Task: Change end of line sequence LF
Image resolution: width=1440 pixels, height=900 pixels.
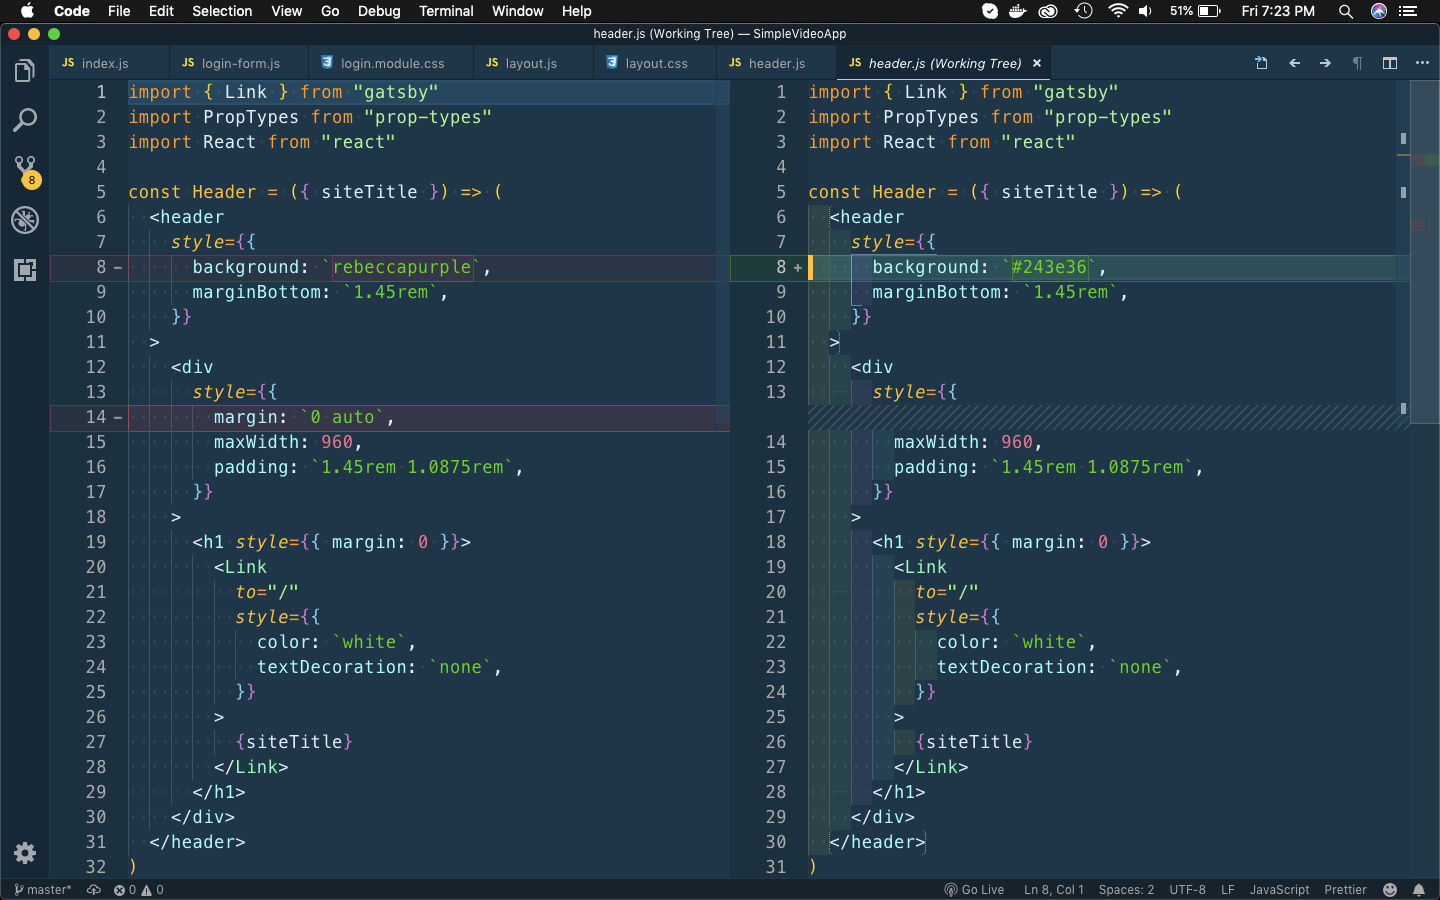Action: pos(1228,890)
